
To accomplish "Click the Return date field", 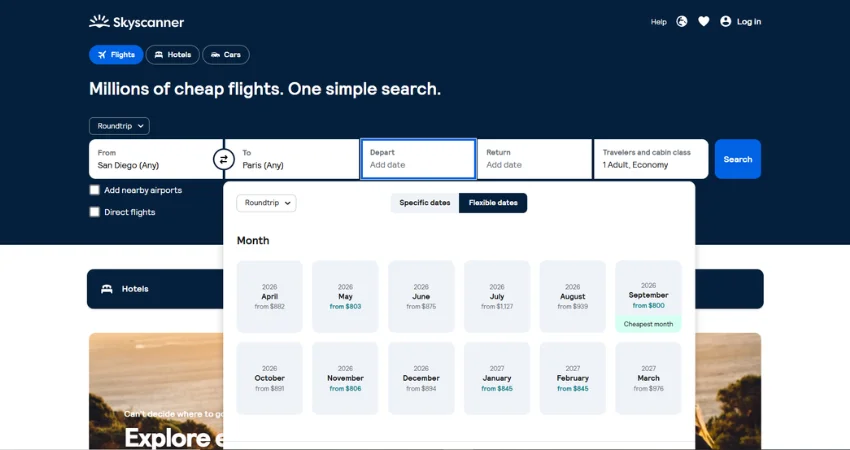I will [535, 159].
